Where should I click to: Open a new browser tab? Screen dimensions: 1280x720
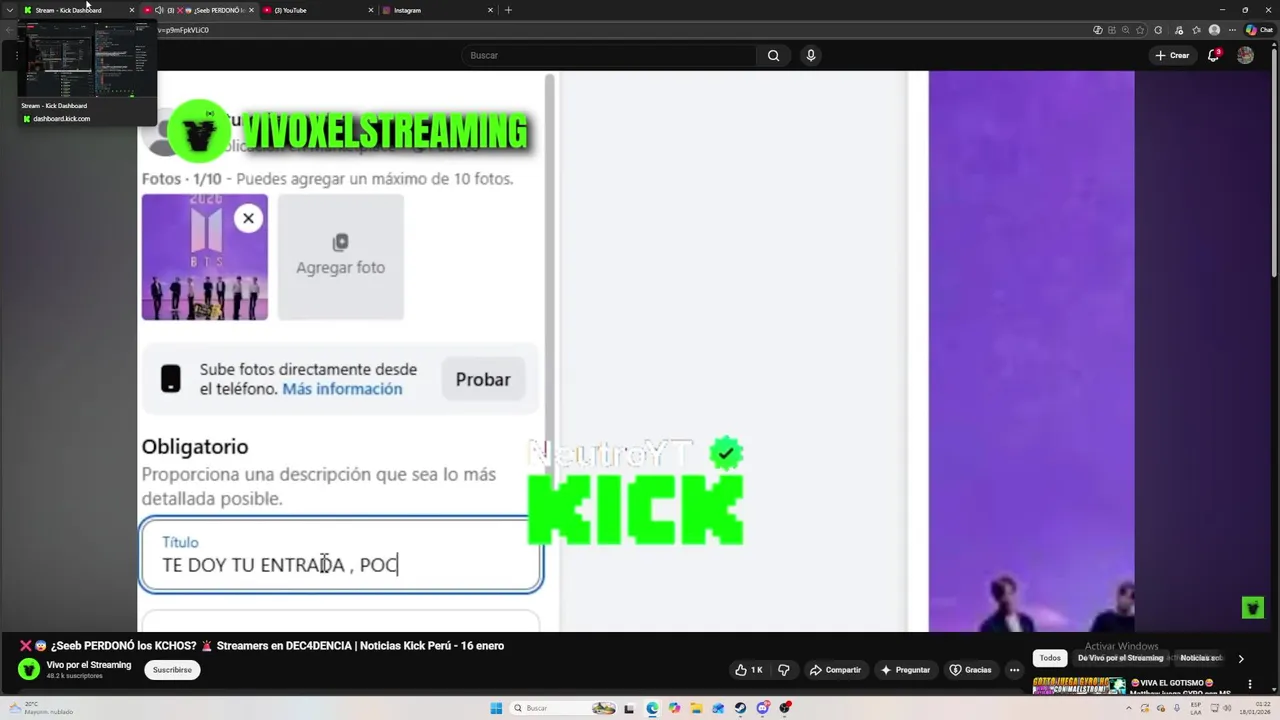[508, 10]
